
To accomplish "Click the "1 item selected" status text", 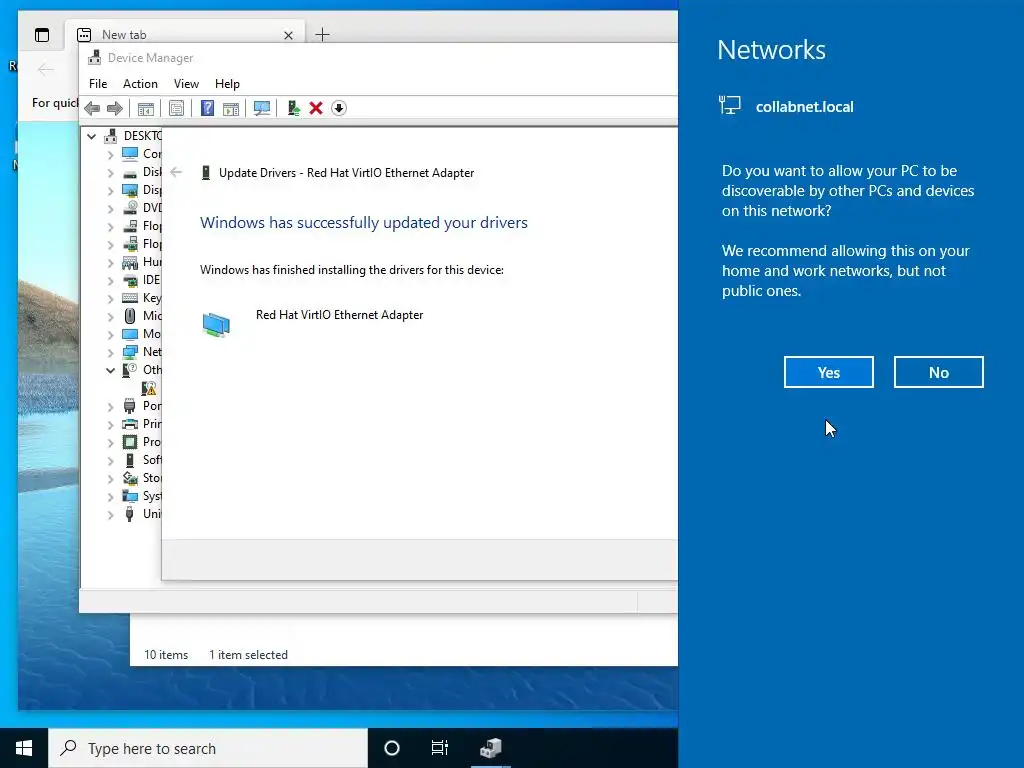I will (248, 655).
